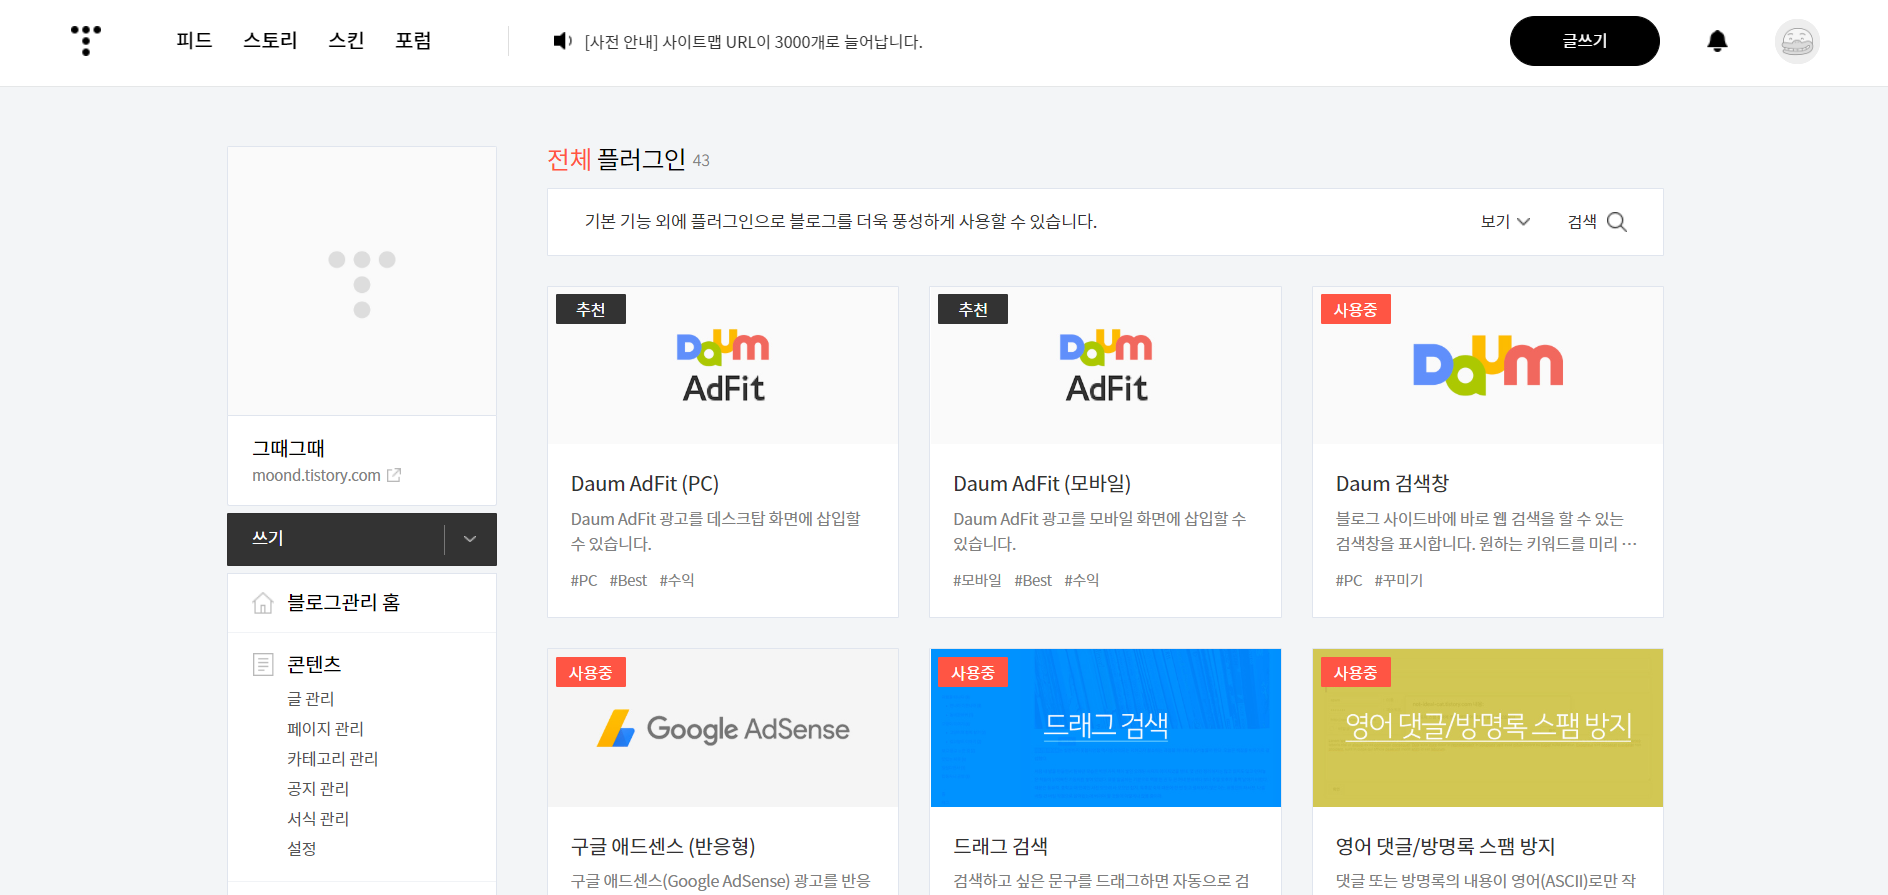Open the Daum AdFit (PC) plugin card image
Image resolution: width=1888 pixels, height=895 pixels.
(x=723, y=366)
